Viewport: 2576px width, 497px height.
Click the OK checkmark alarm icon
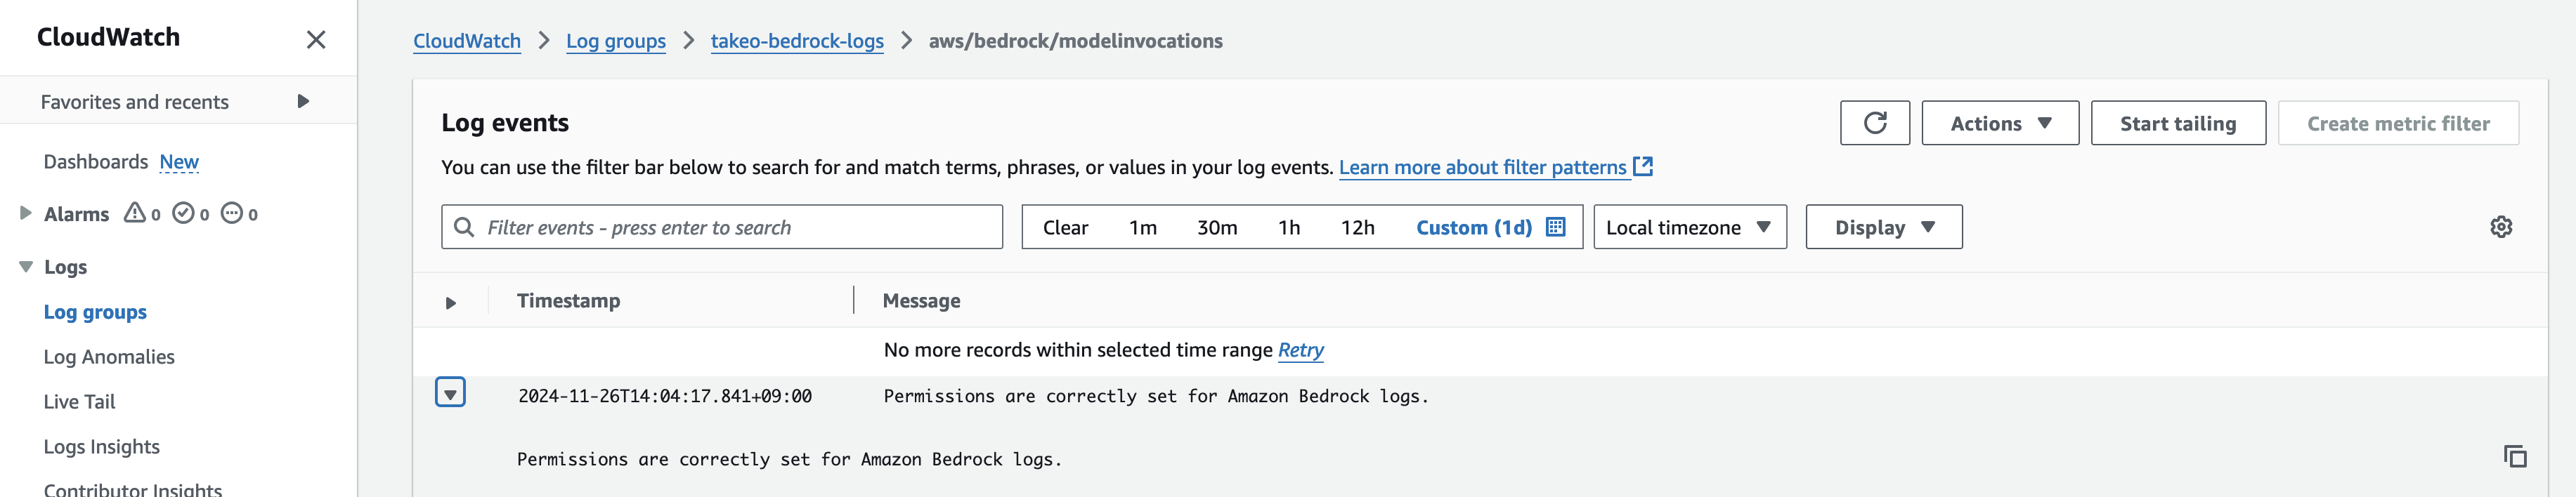click(183, 213)
